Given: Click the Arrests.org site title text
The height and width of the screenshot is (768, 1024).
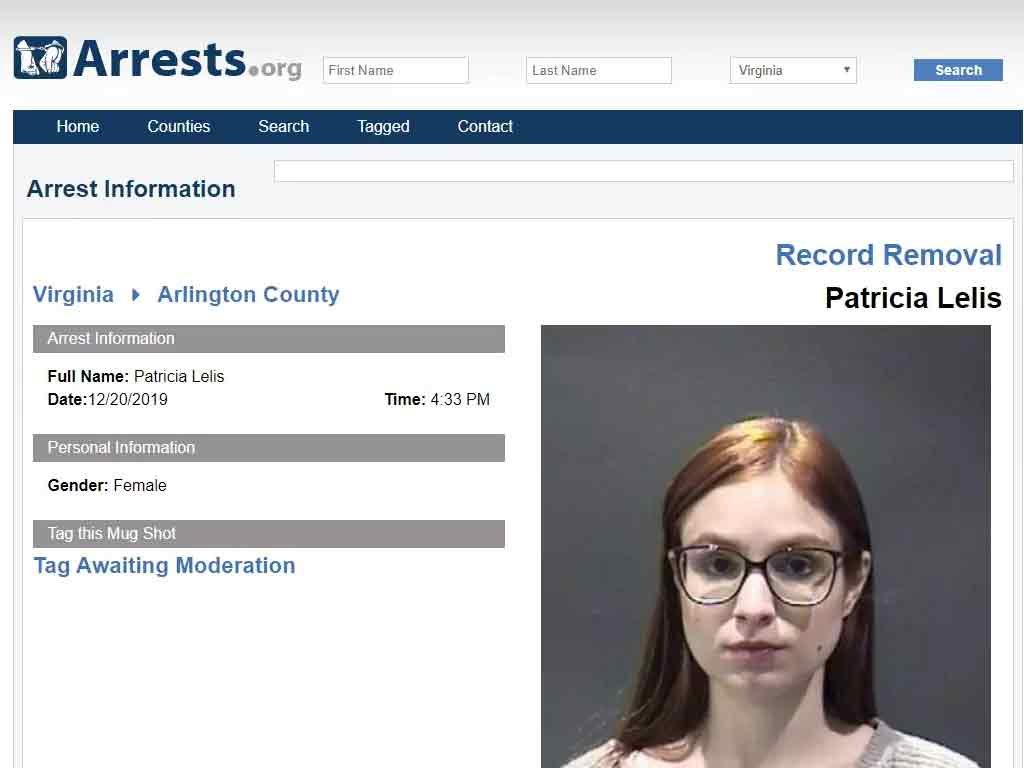Looking at the screenshot, I should click(x=187, y=59).
